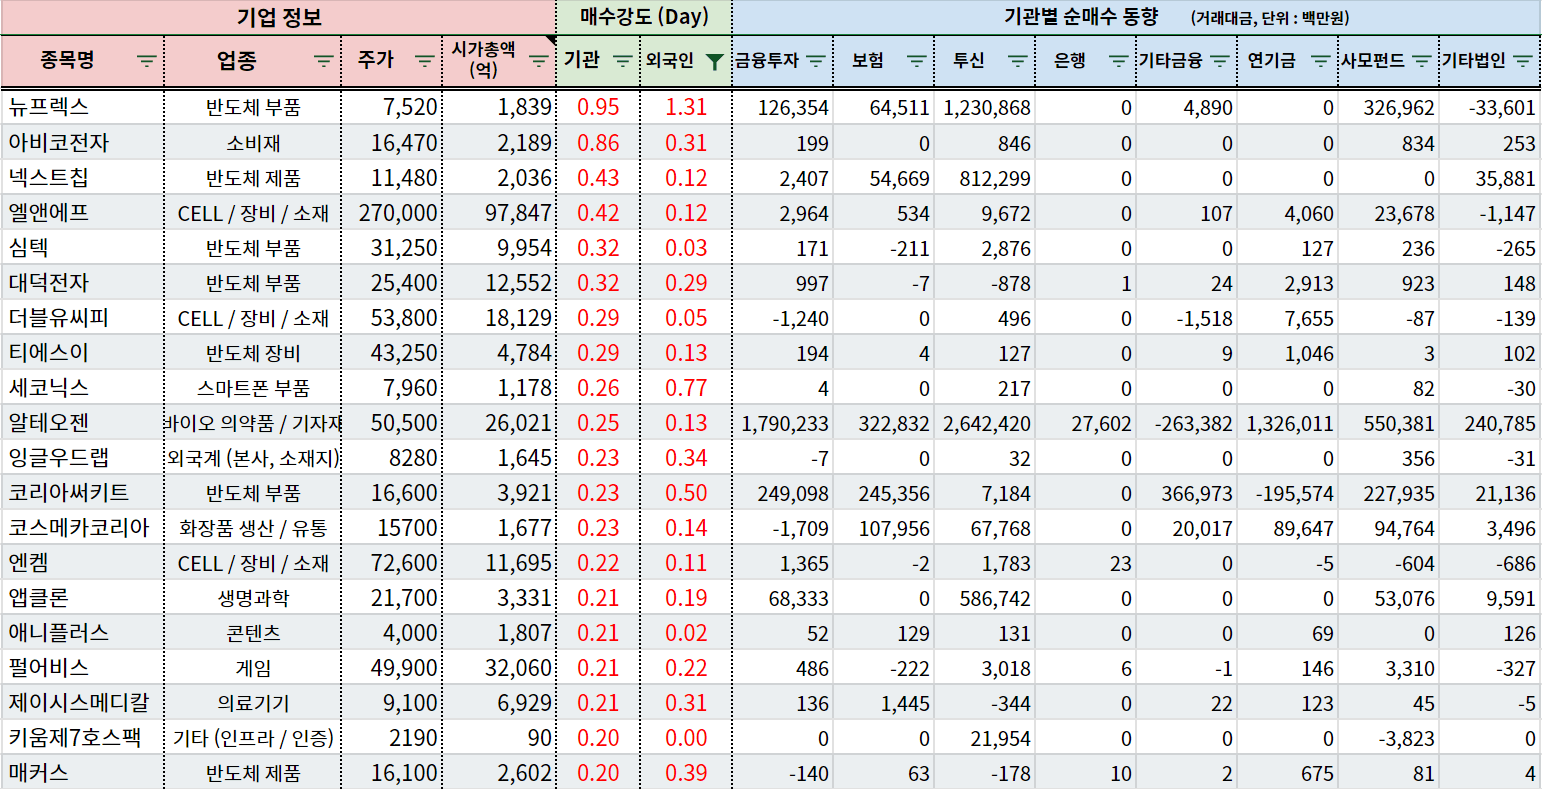Select the 알테오젠 stock name cell
This screenshot has width=1542, height=789.
(82, 422)
